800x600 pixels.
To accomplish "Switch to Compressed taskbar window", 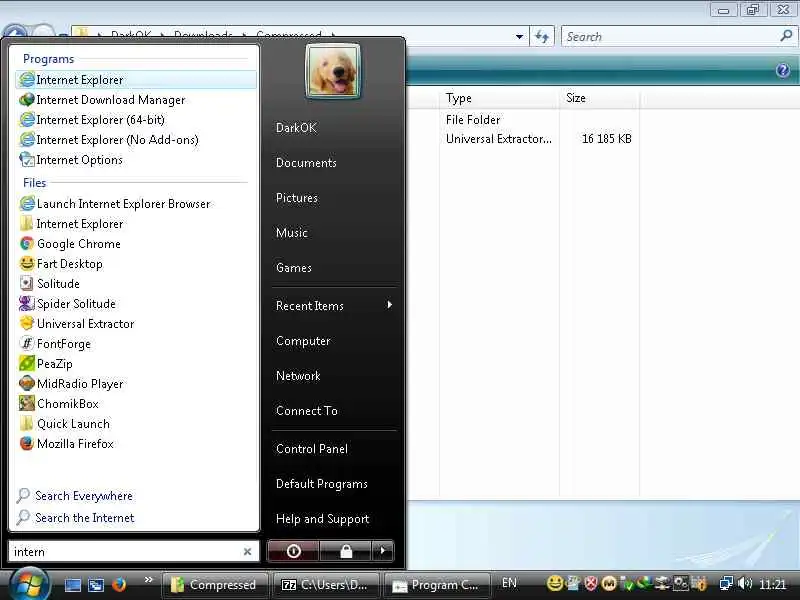I will click(x=215, y=585).
